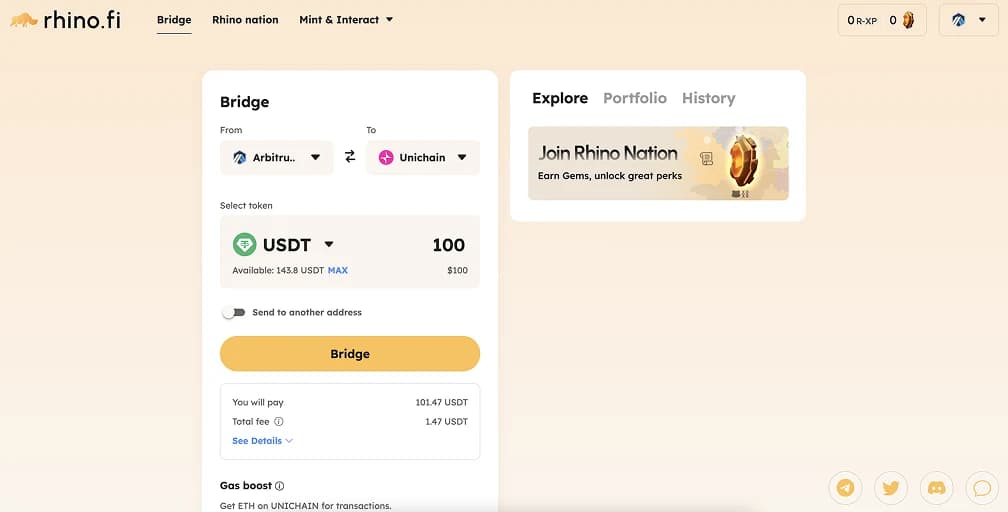Switch to the History tab
The image size is (1008, 512).
tap(708, 98)
